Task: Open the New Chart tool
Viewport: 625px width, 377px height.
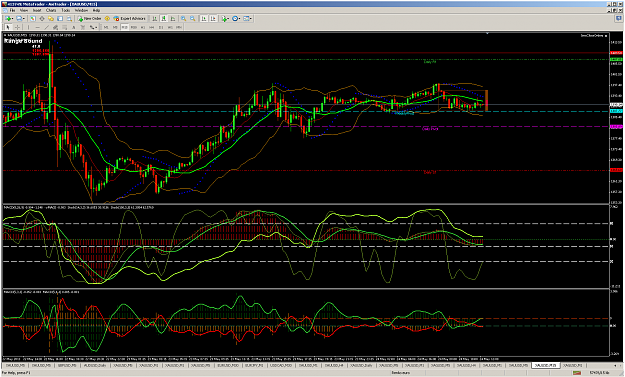Action: coord(7,19)
